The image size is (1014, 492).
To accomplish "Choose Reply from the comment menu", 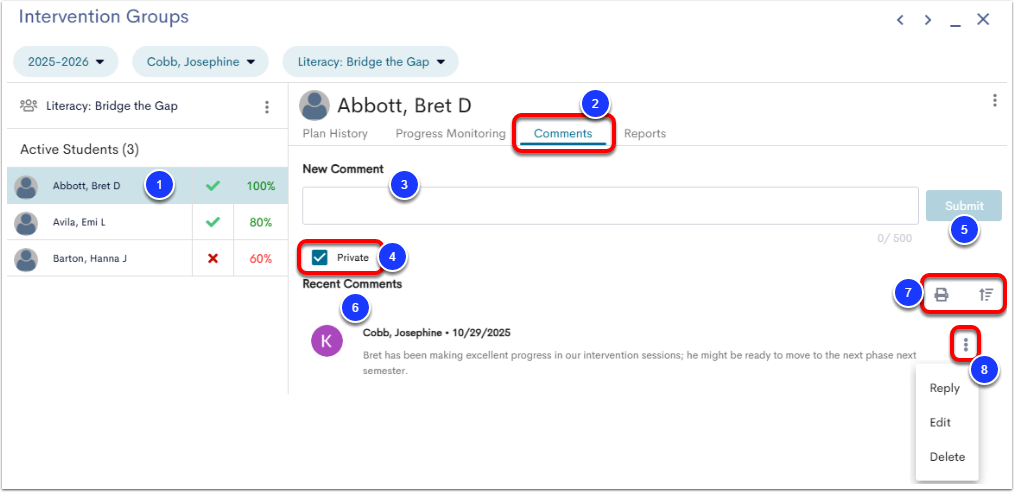I will point(945,389).
